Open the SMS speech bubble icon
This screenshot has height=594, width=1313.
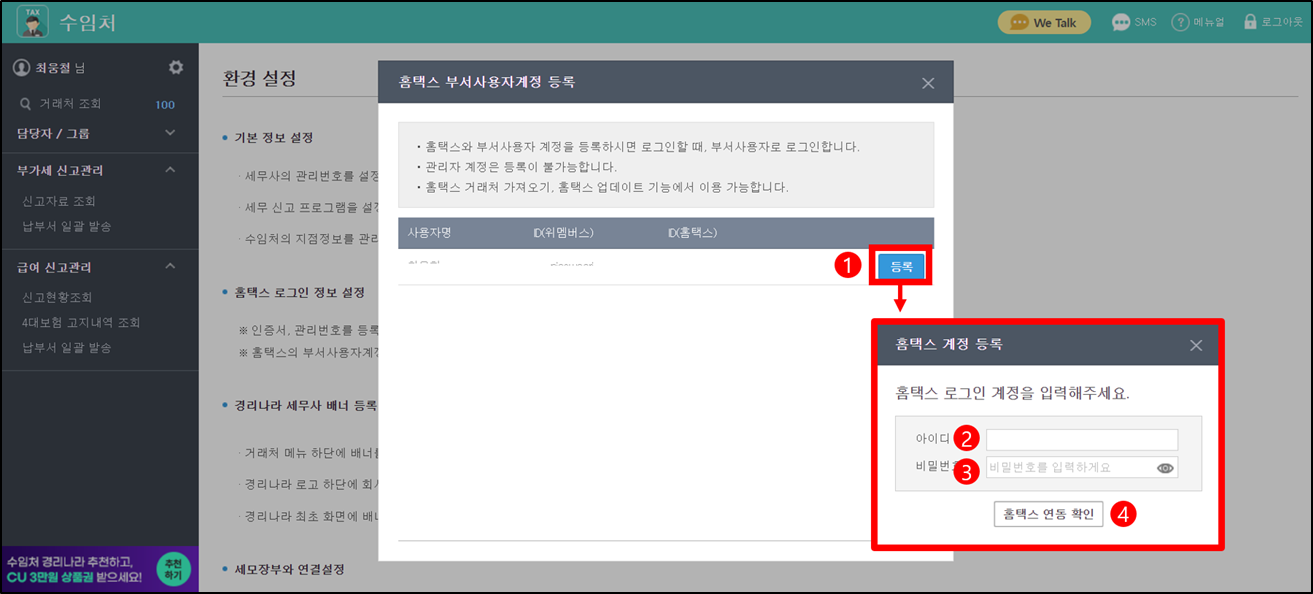(1121, 22)
